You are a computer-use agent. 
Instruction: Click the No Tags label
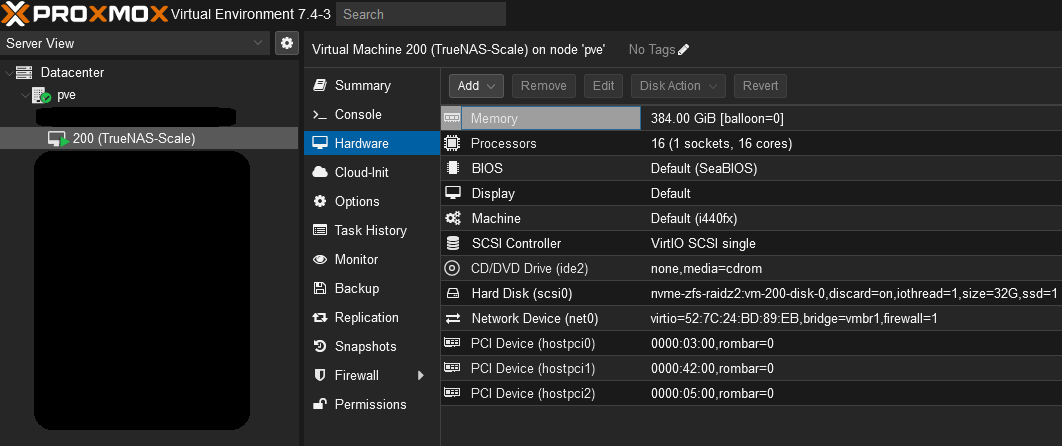652,49
